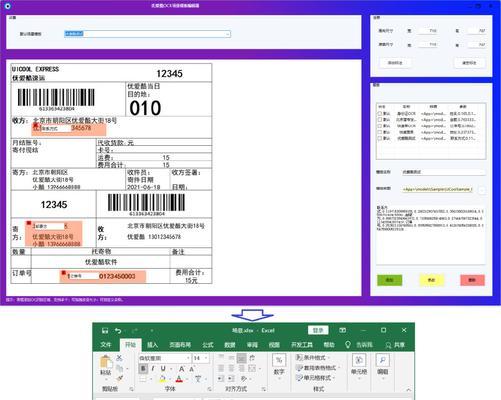
Task: Open Format as Table dropdown
Action: coord(317,368)
